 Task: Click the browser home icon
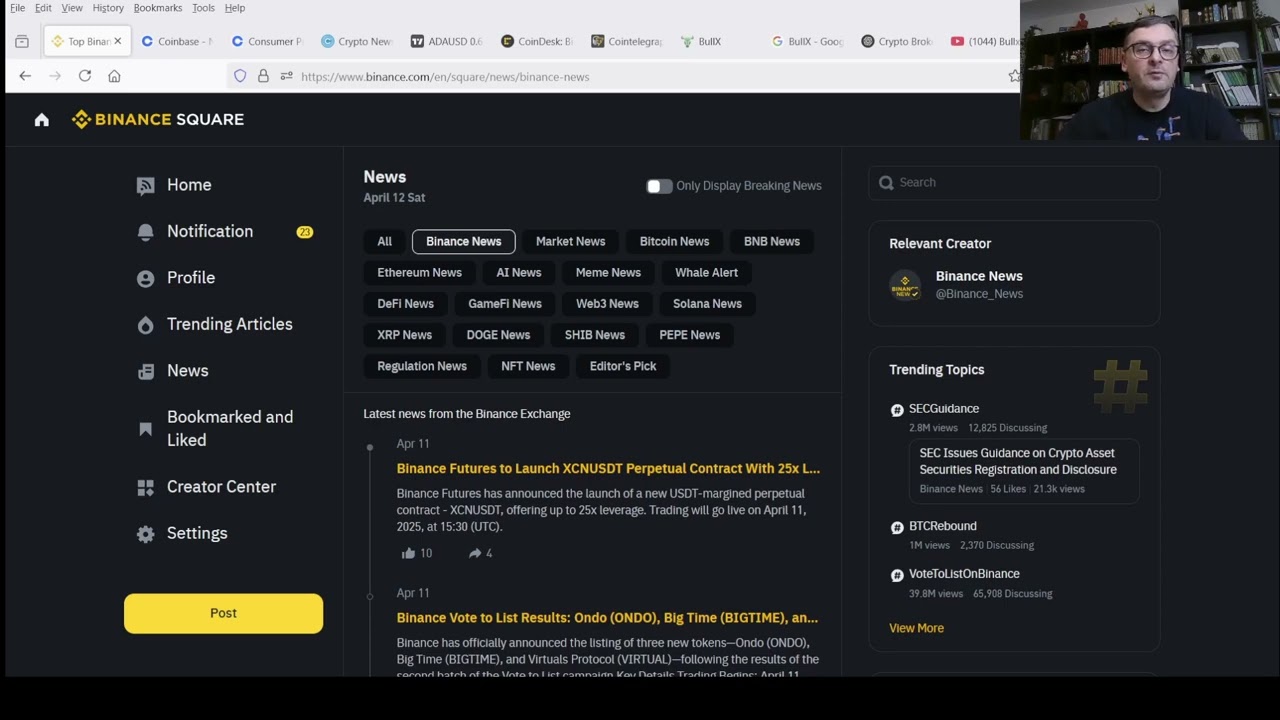coord(114,76)
